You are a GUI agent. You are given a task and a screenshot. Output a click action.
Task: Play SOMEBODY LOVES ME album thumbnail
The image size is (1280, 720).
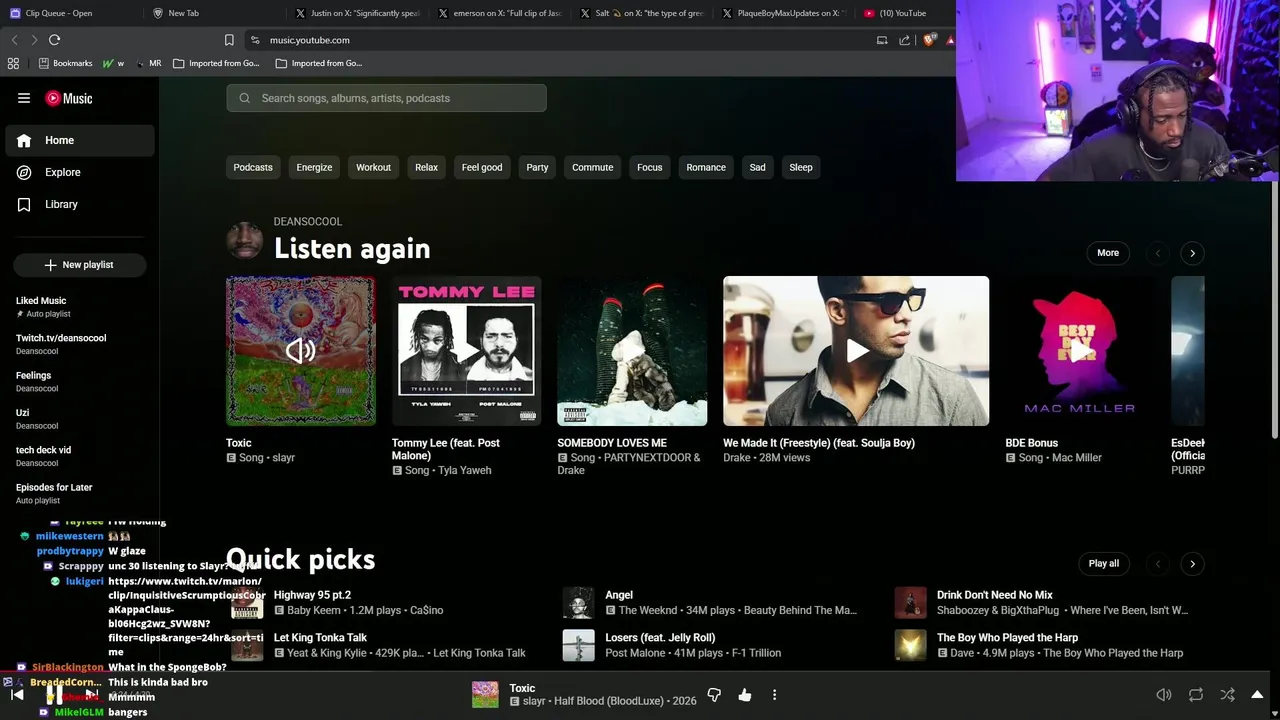632,351
